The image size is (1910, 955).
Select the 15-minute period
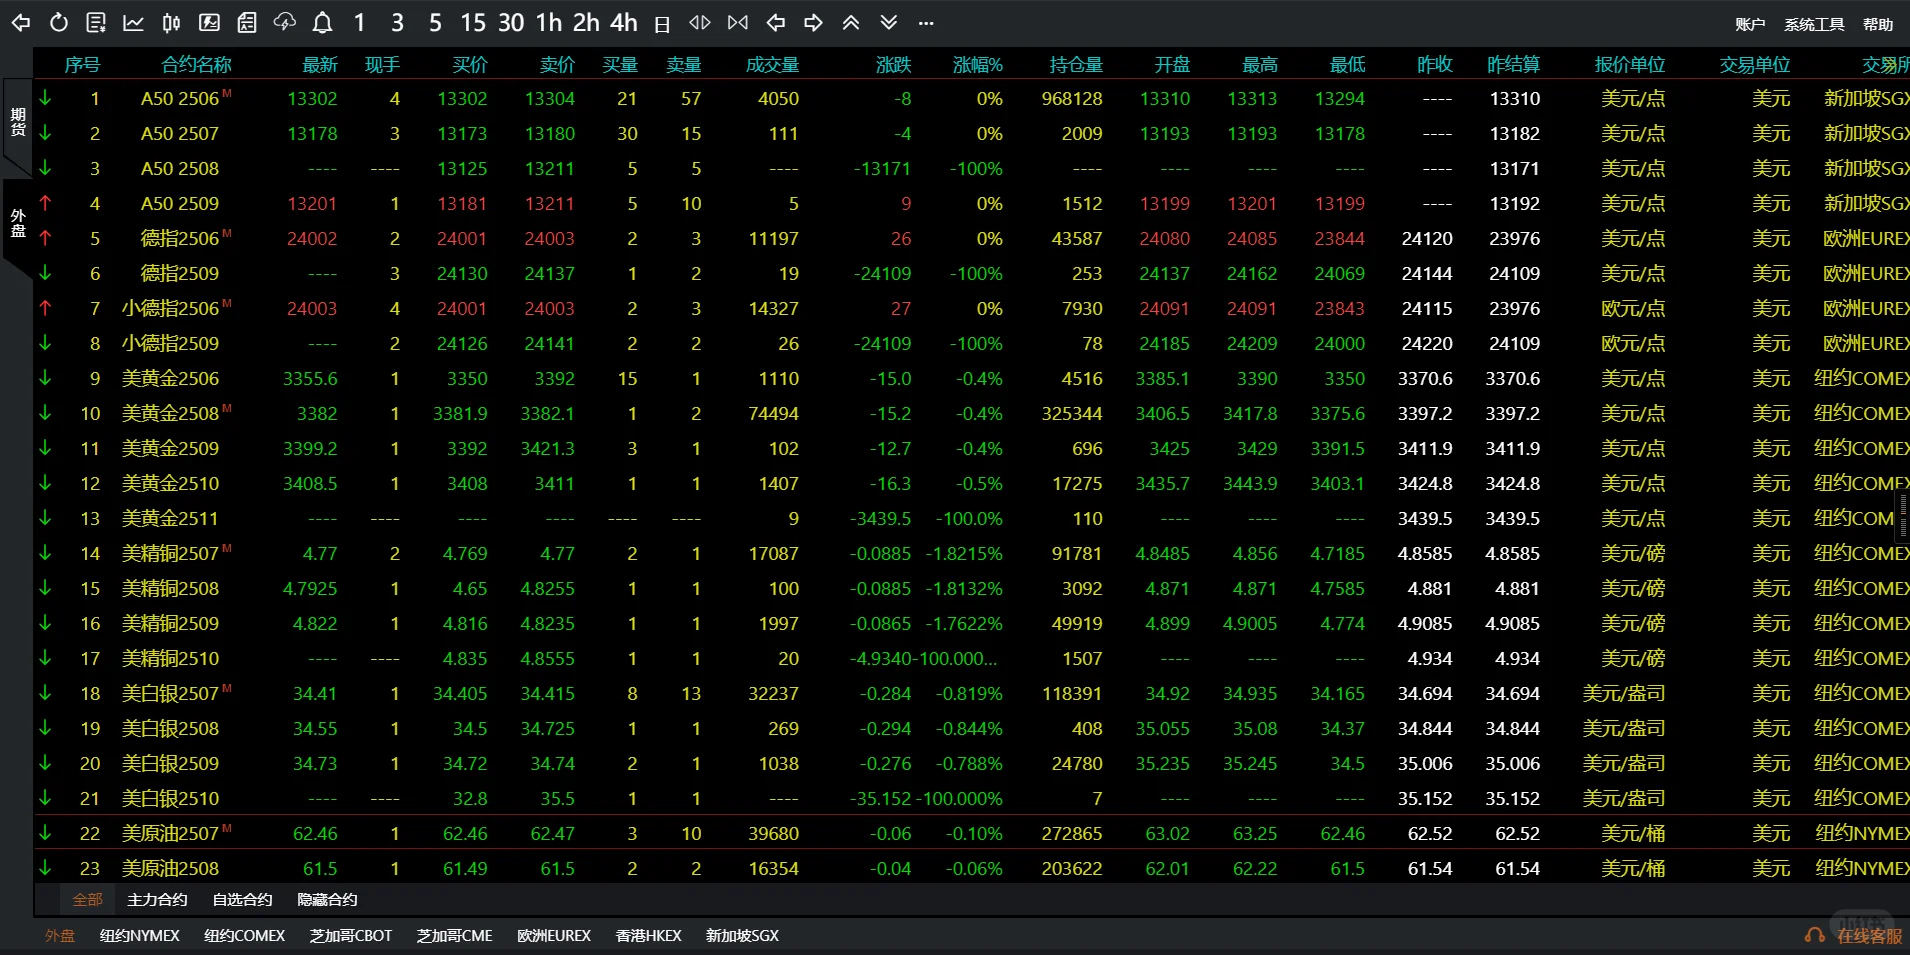[x=473, y=22]
